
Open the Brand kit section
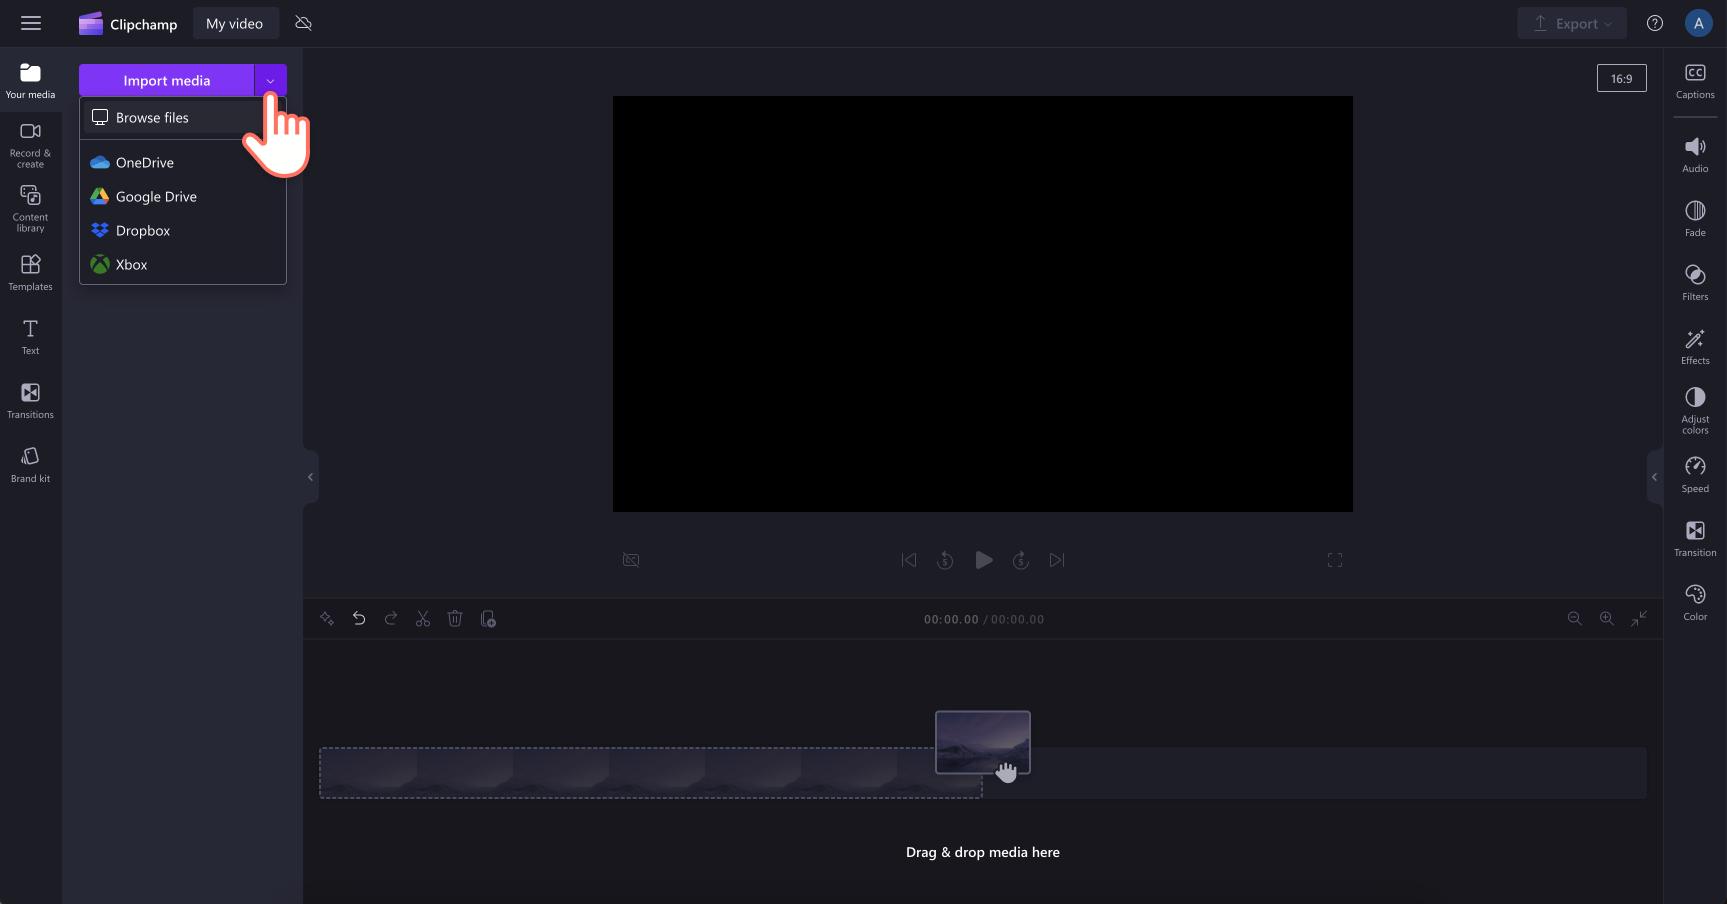(x=30, y=463)
